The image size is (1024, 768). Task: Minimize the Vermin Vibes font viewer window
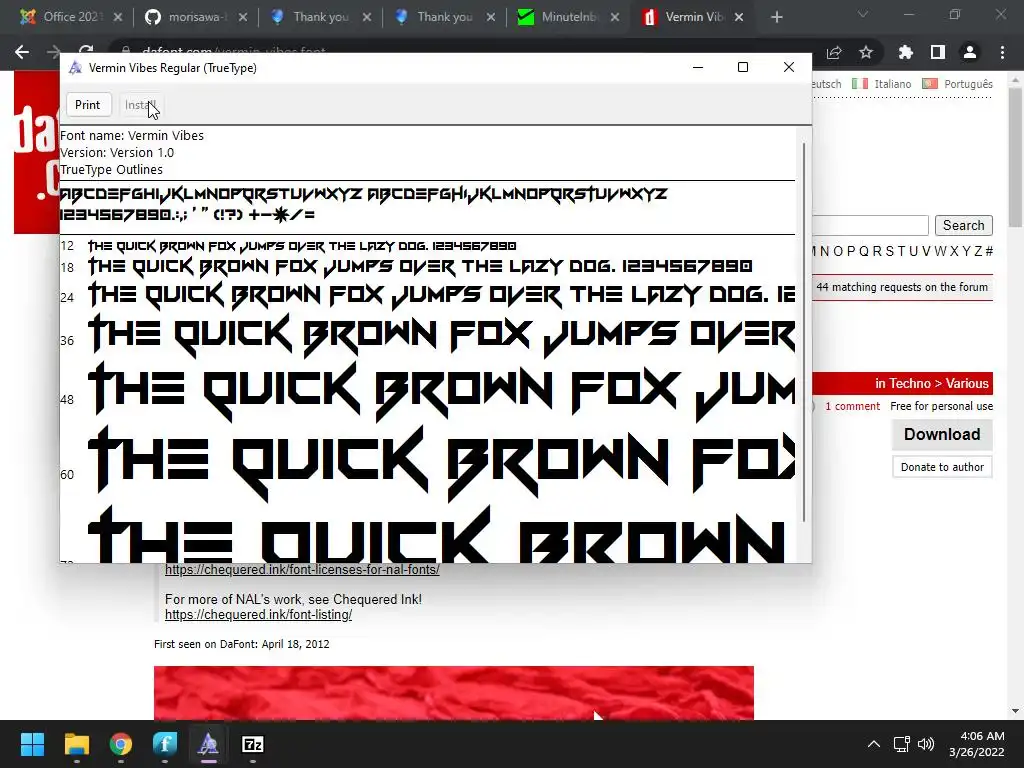[x=697, y=67]
